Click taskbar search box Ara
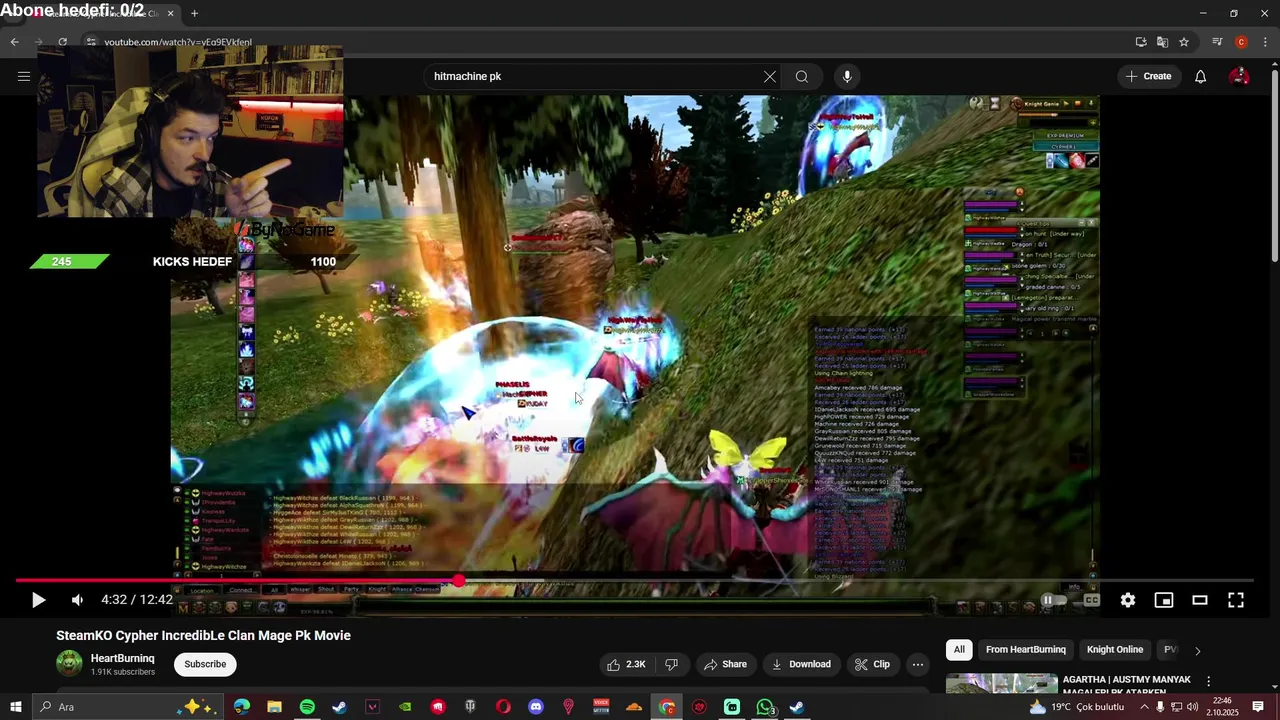This screenshot has height=720, width=1280. (x=128, y=707)
